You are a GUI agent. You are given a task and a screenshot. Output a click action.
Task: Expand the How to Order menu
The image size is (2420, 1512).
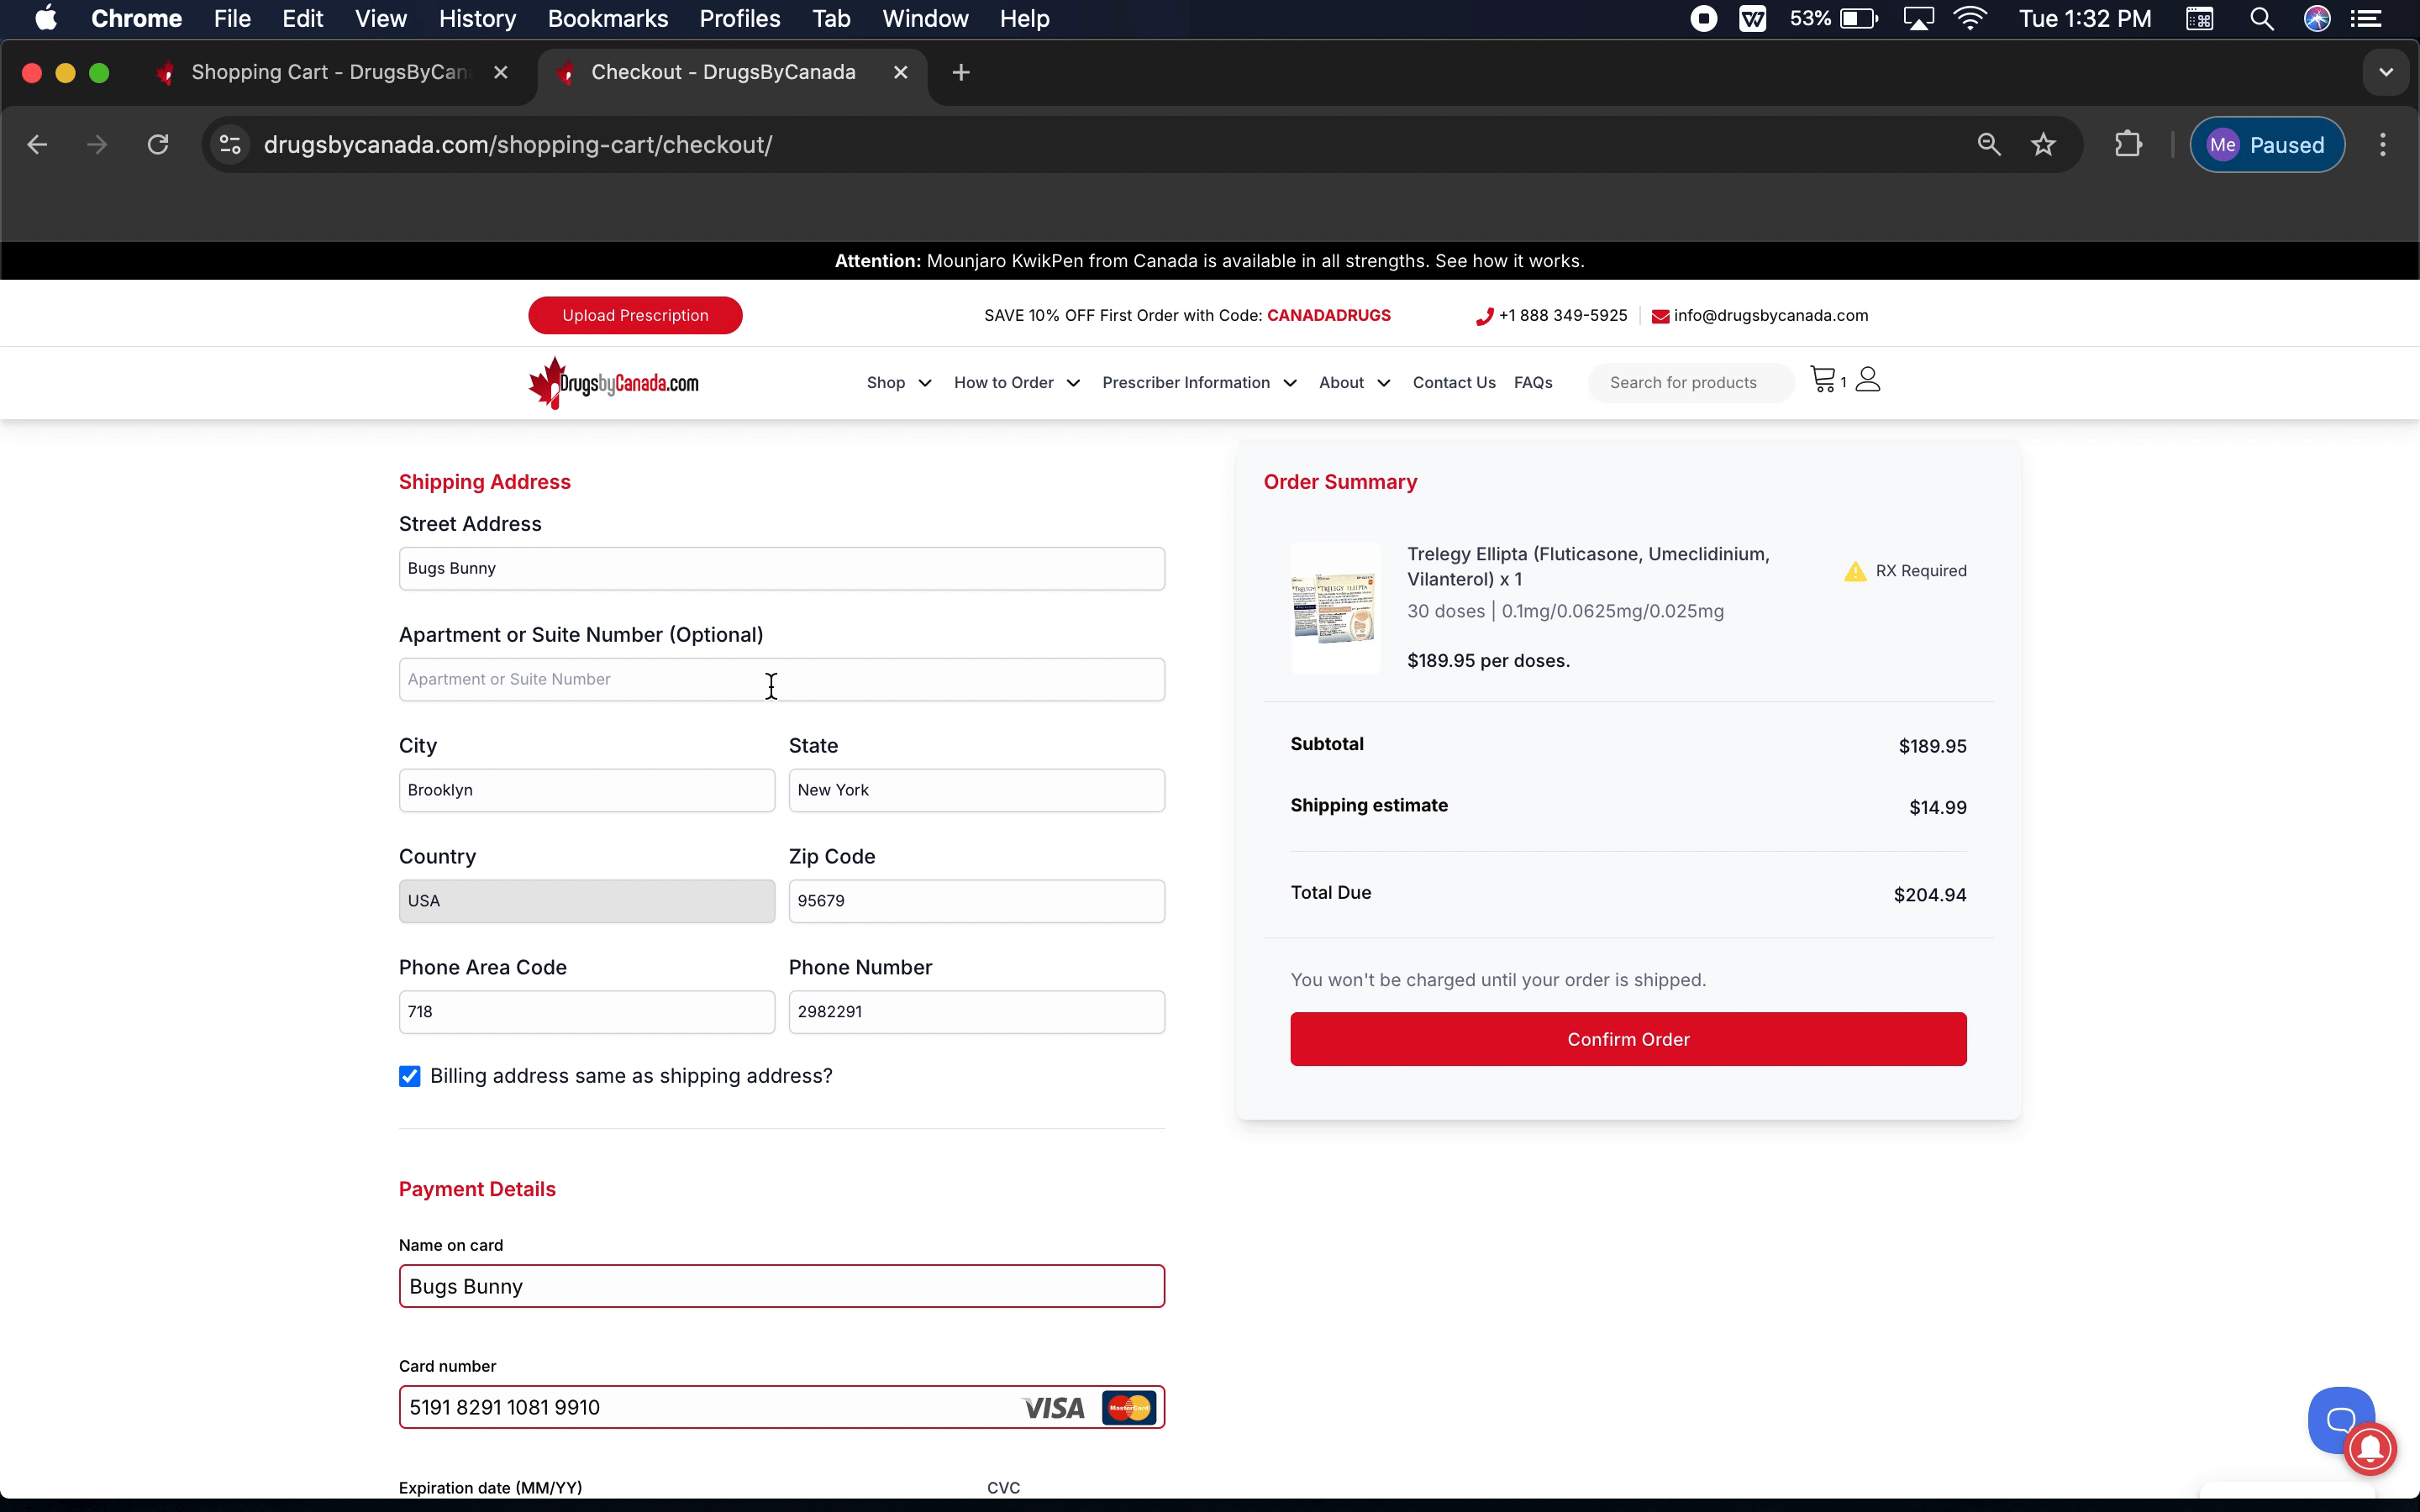pyautogui.click(x=1016, y=383)
